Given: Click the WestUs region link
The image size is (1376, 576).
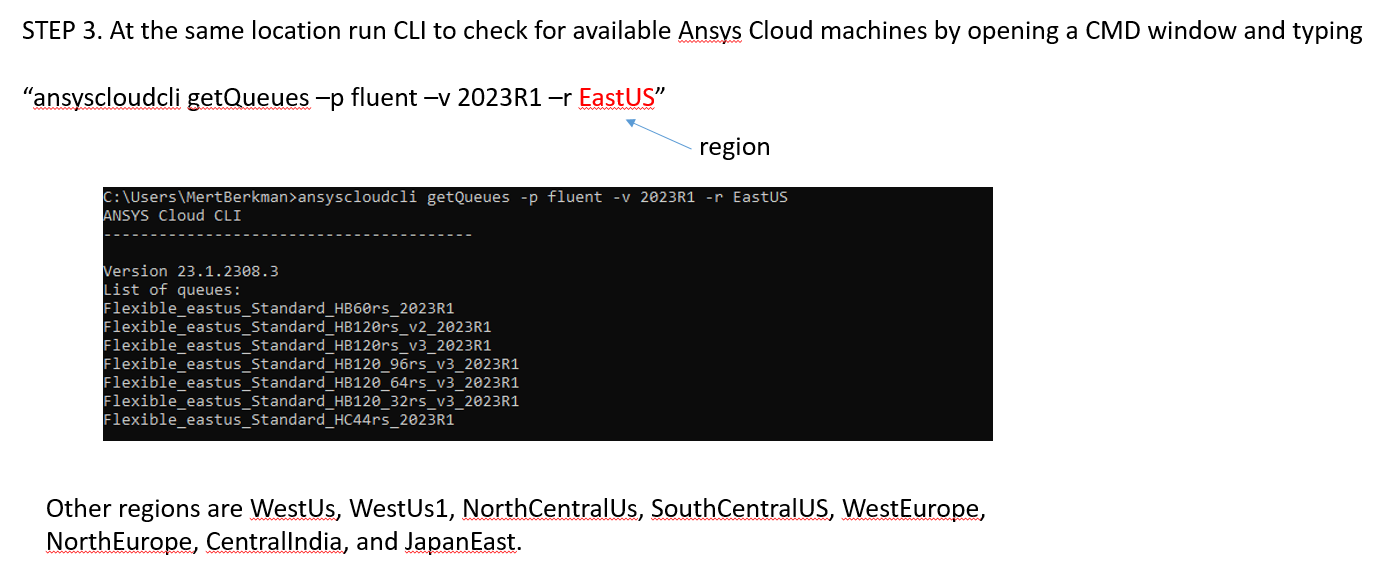Looking at the screenshot, I should [x=291, y=509].
